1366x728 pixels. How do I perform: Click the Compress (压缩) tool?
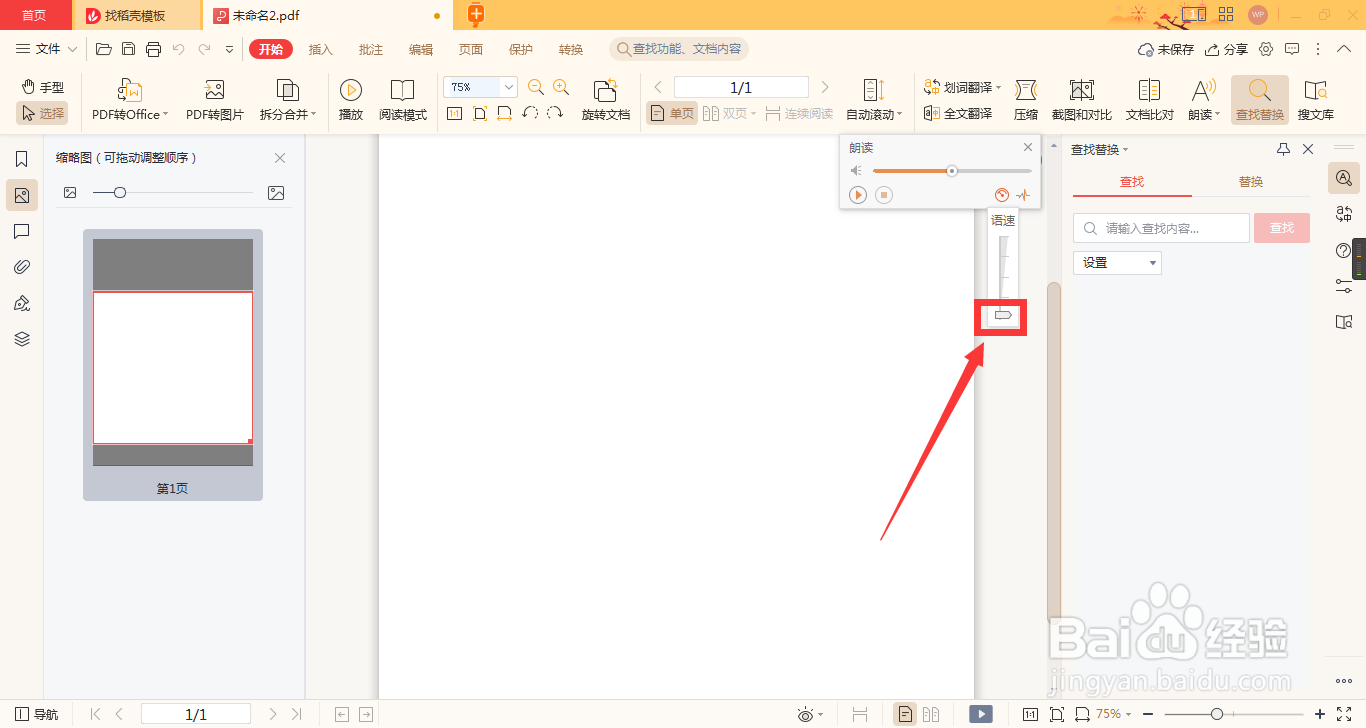click(x=1026, y=100)
